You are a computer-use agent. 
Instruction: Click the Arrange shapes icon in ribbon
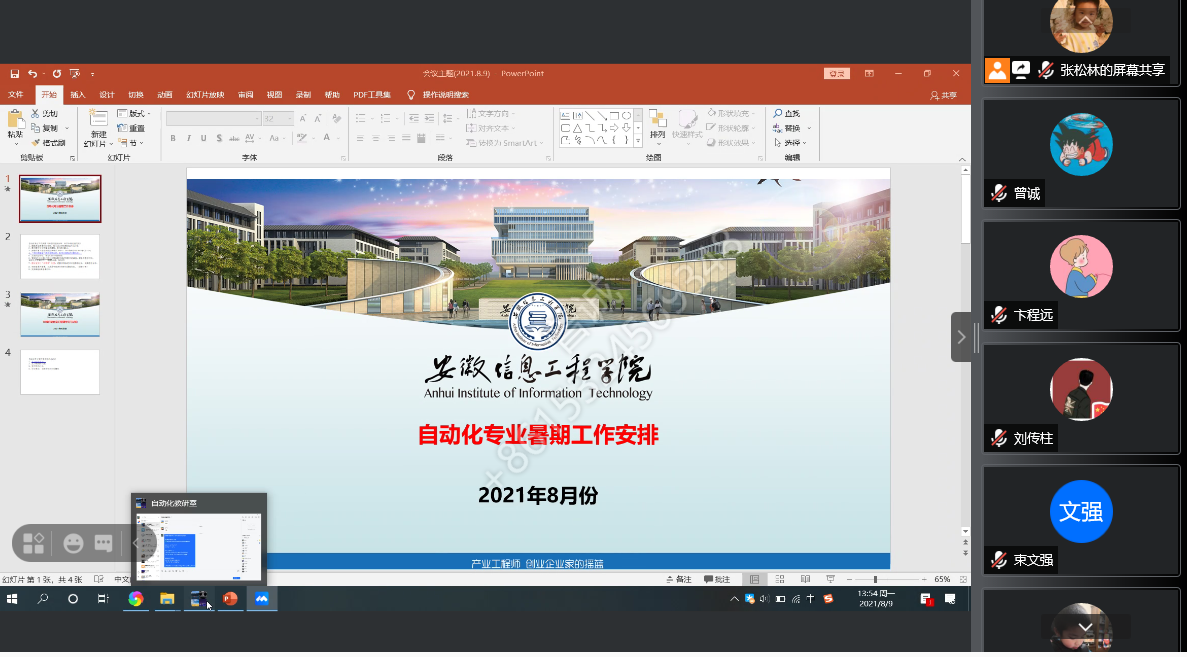657,124
